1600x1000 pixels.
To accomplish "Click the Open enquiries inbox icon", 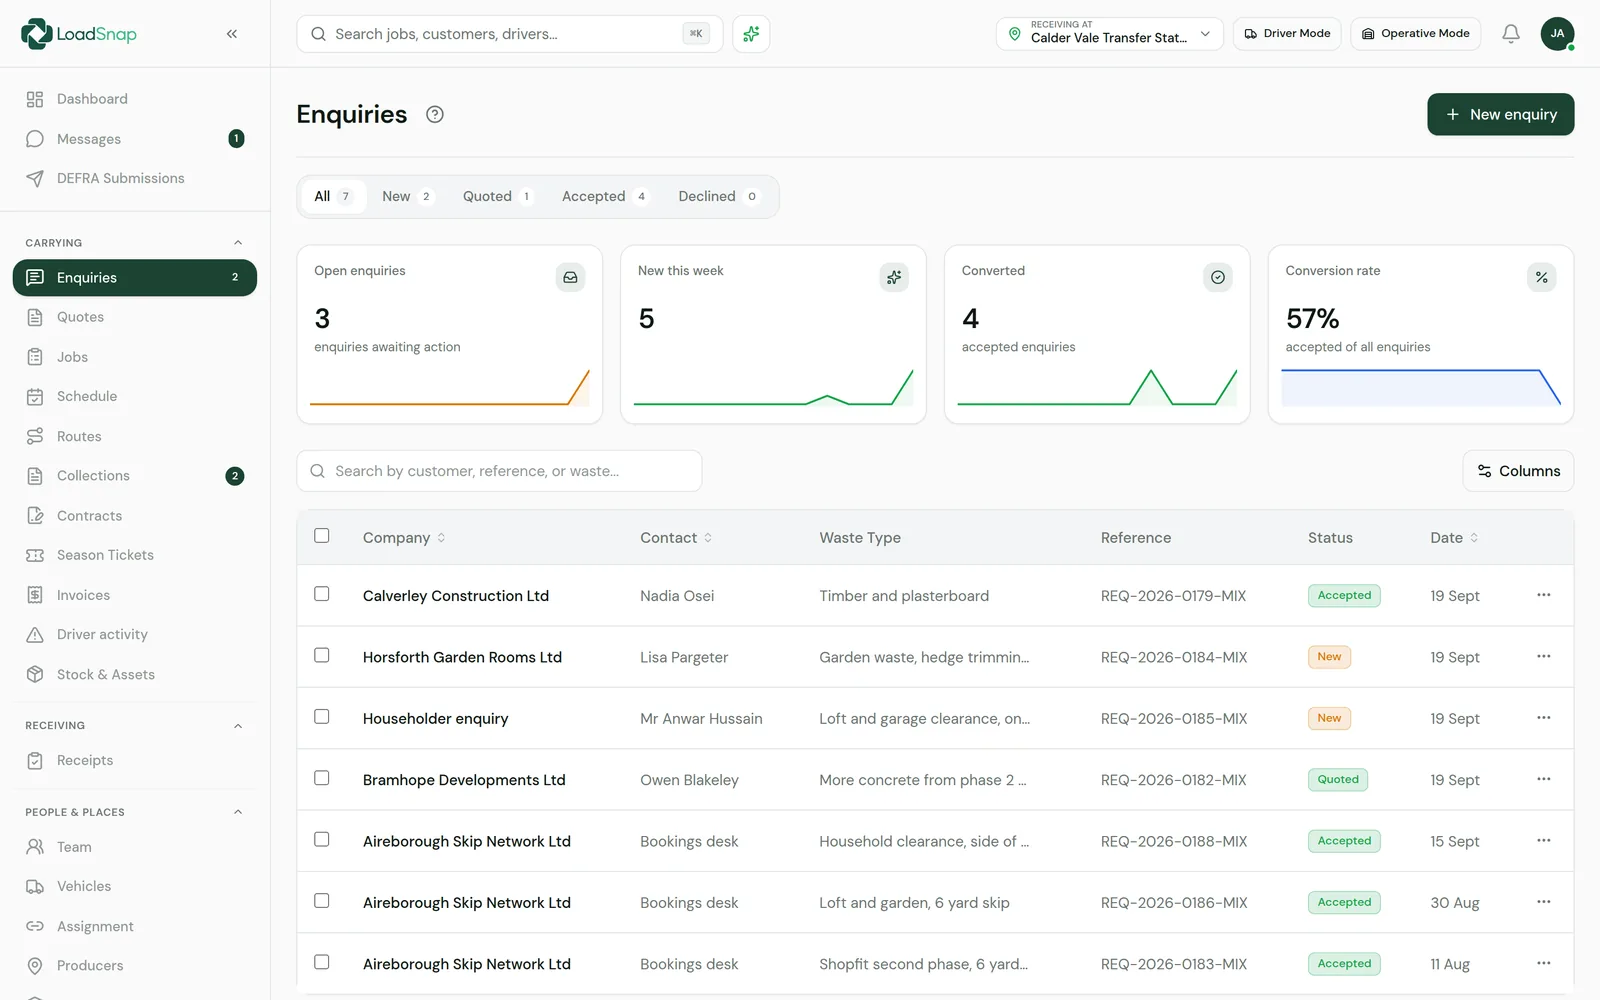I will click(570, 277).
